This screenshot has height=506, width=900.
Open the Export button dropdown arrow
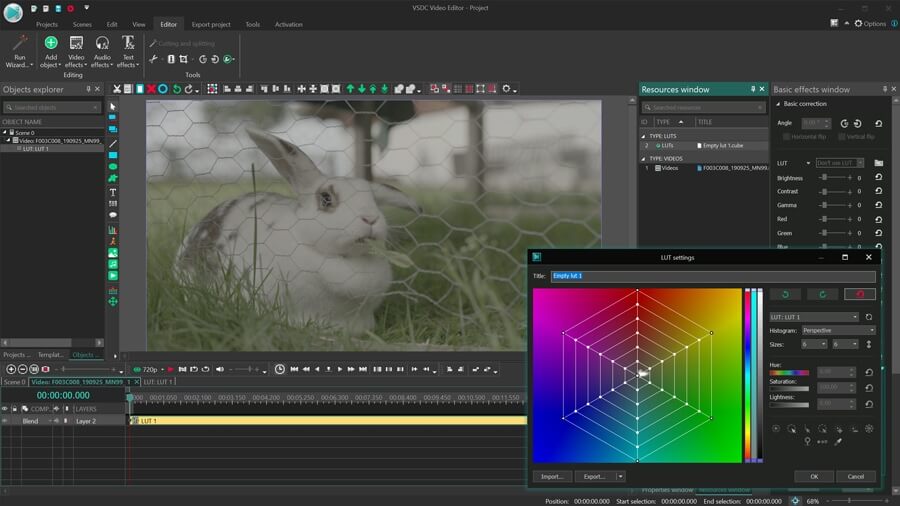click(x=620, y=476)
